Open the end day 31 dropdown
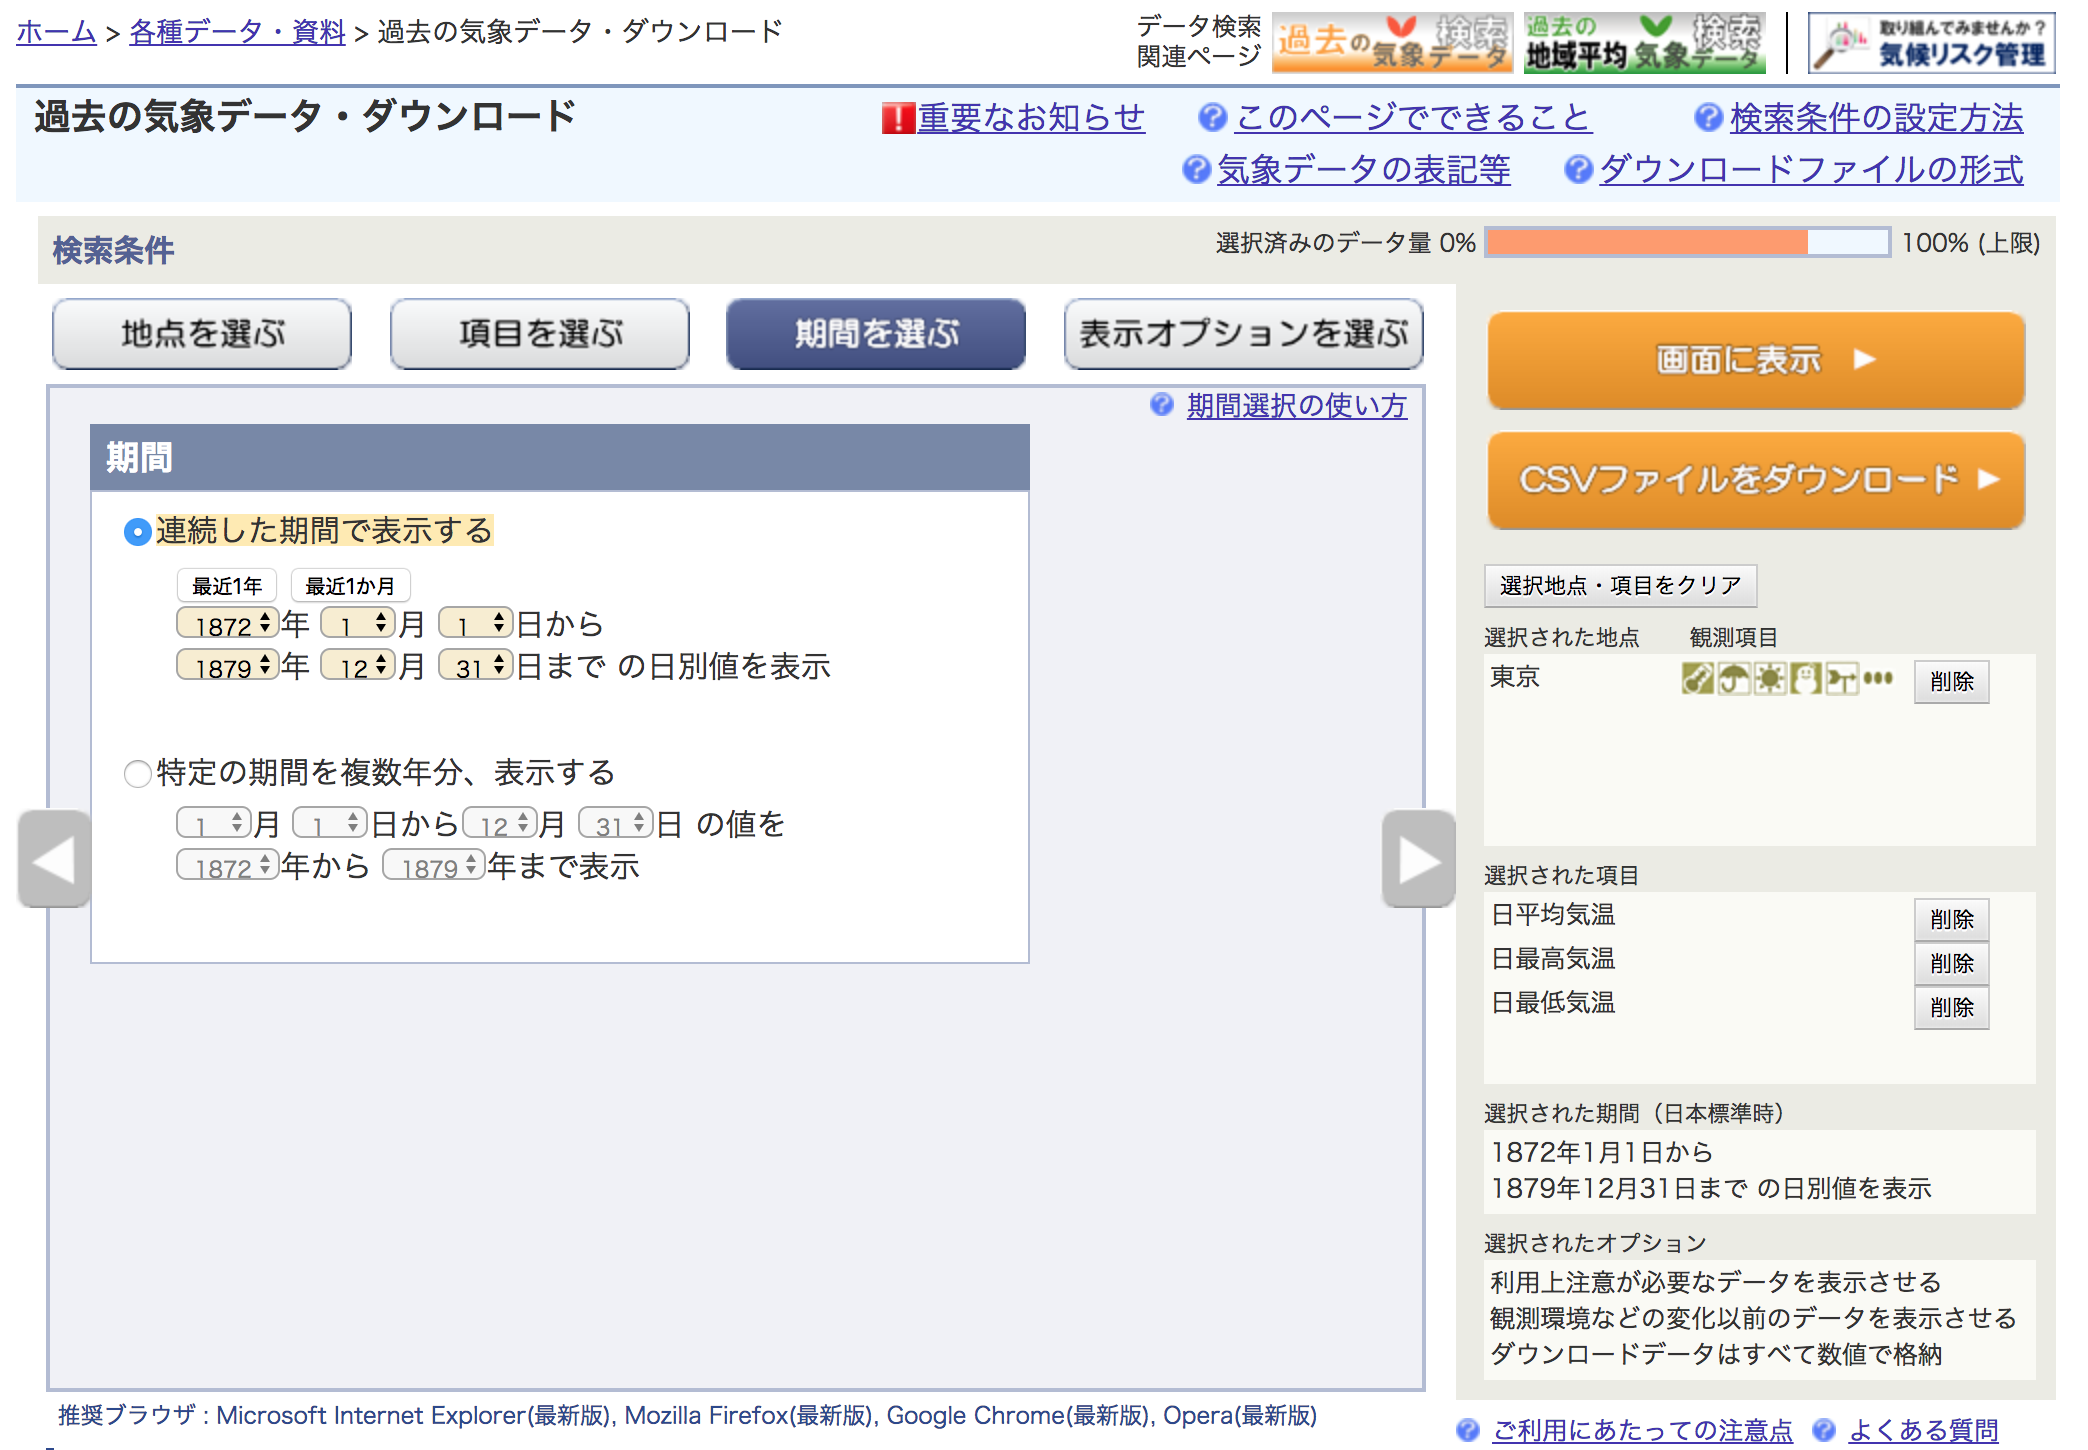 coord(476,666)
